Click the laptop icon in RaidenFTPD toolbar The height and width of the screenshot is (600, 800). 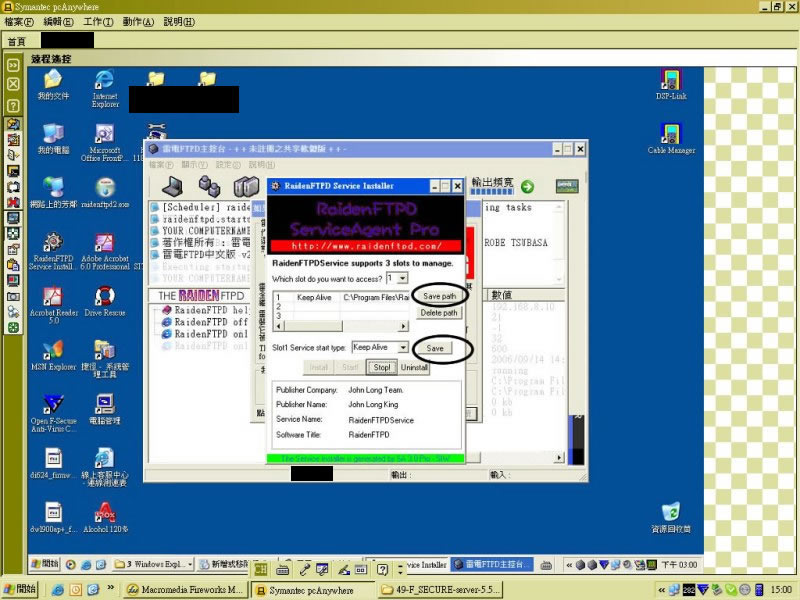(172, 186)
